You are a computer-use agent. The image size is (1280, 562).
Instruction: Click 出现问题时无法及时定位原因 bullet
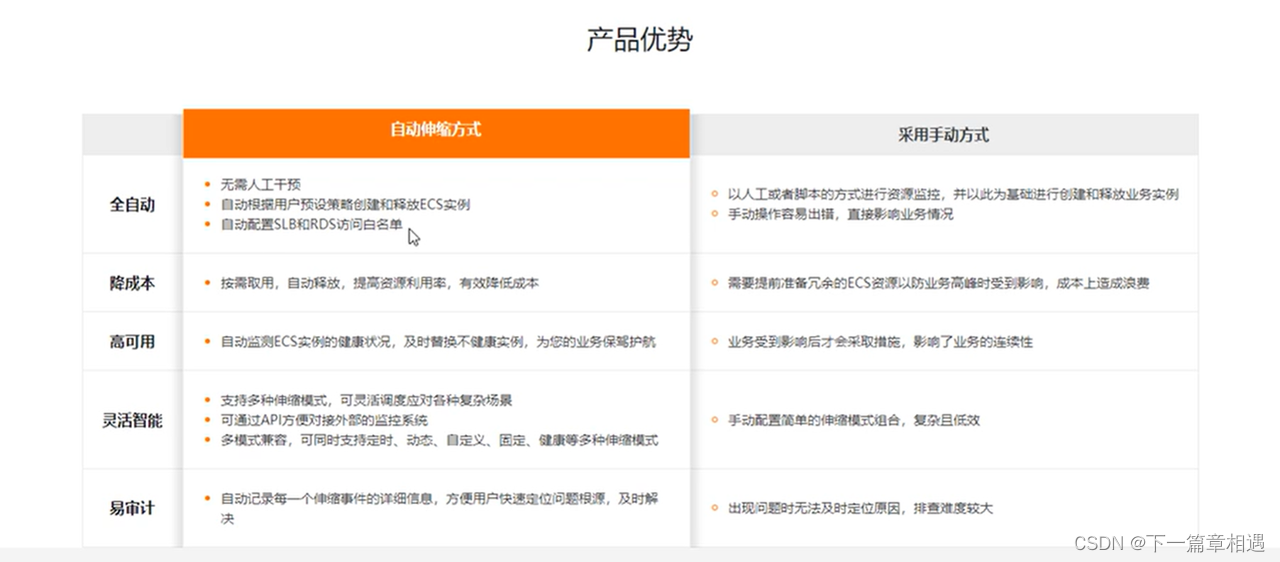[x=860, y=508]
